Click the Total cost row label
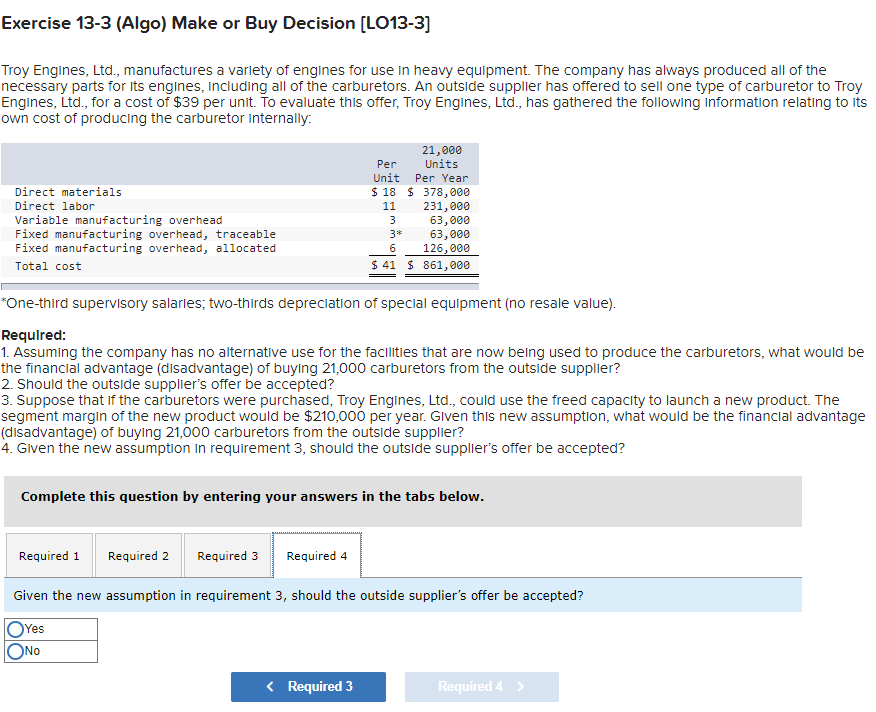This screenshot has height=712, width=876. [x=48, y=267]
